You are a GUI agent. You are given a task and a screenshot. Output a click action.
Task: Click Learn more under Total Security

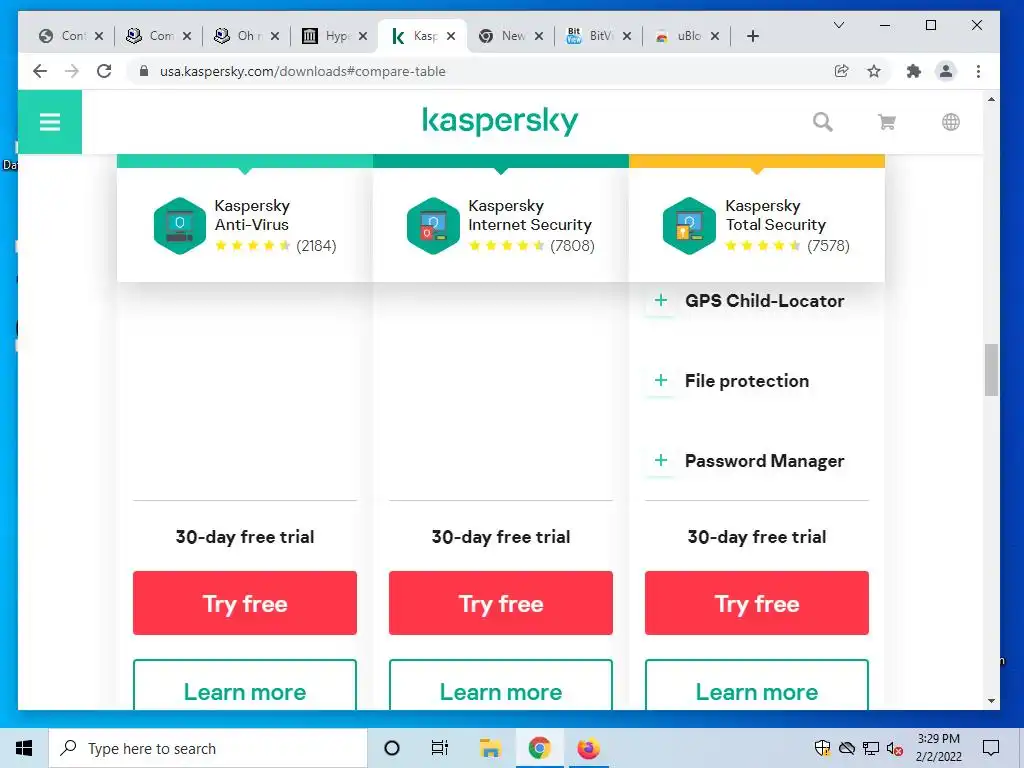coord(757,685)
